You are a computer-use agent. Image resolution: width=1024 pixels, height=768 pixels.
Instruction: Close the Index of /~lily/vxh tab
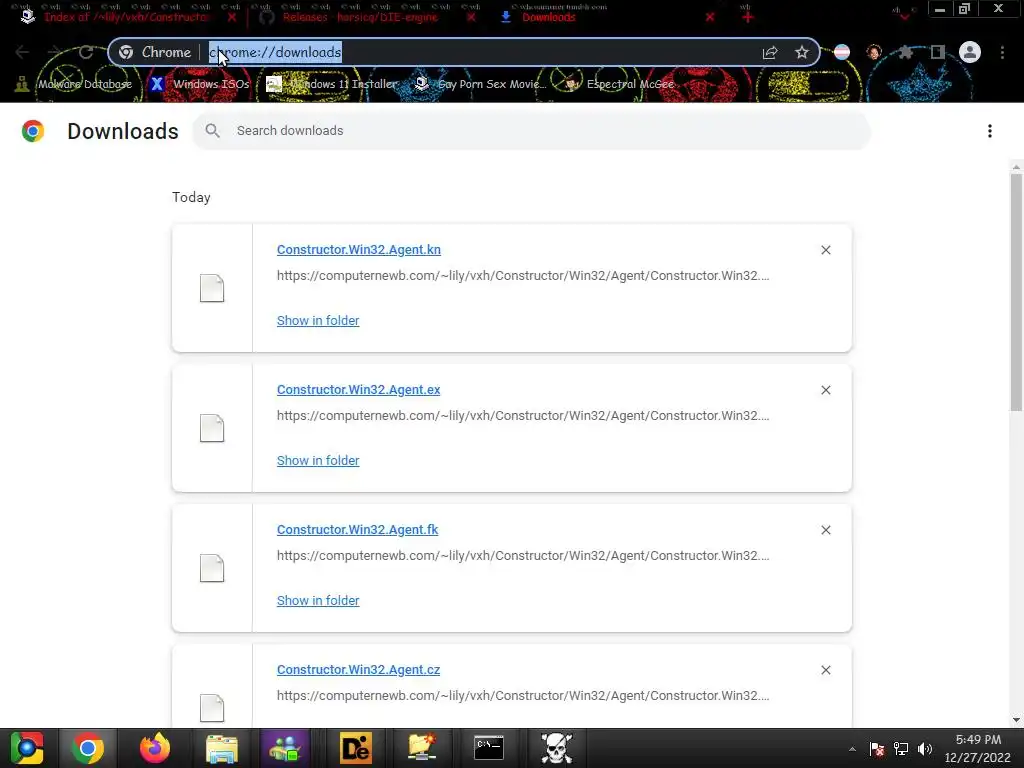(x=232, y=17)
